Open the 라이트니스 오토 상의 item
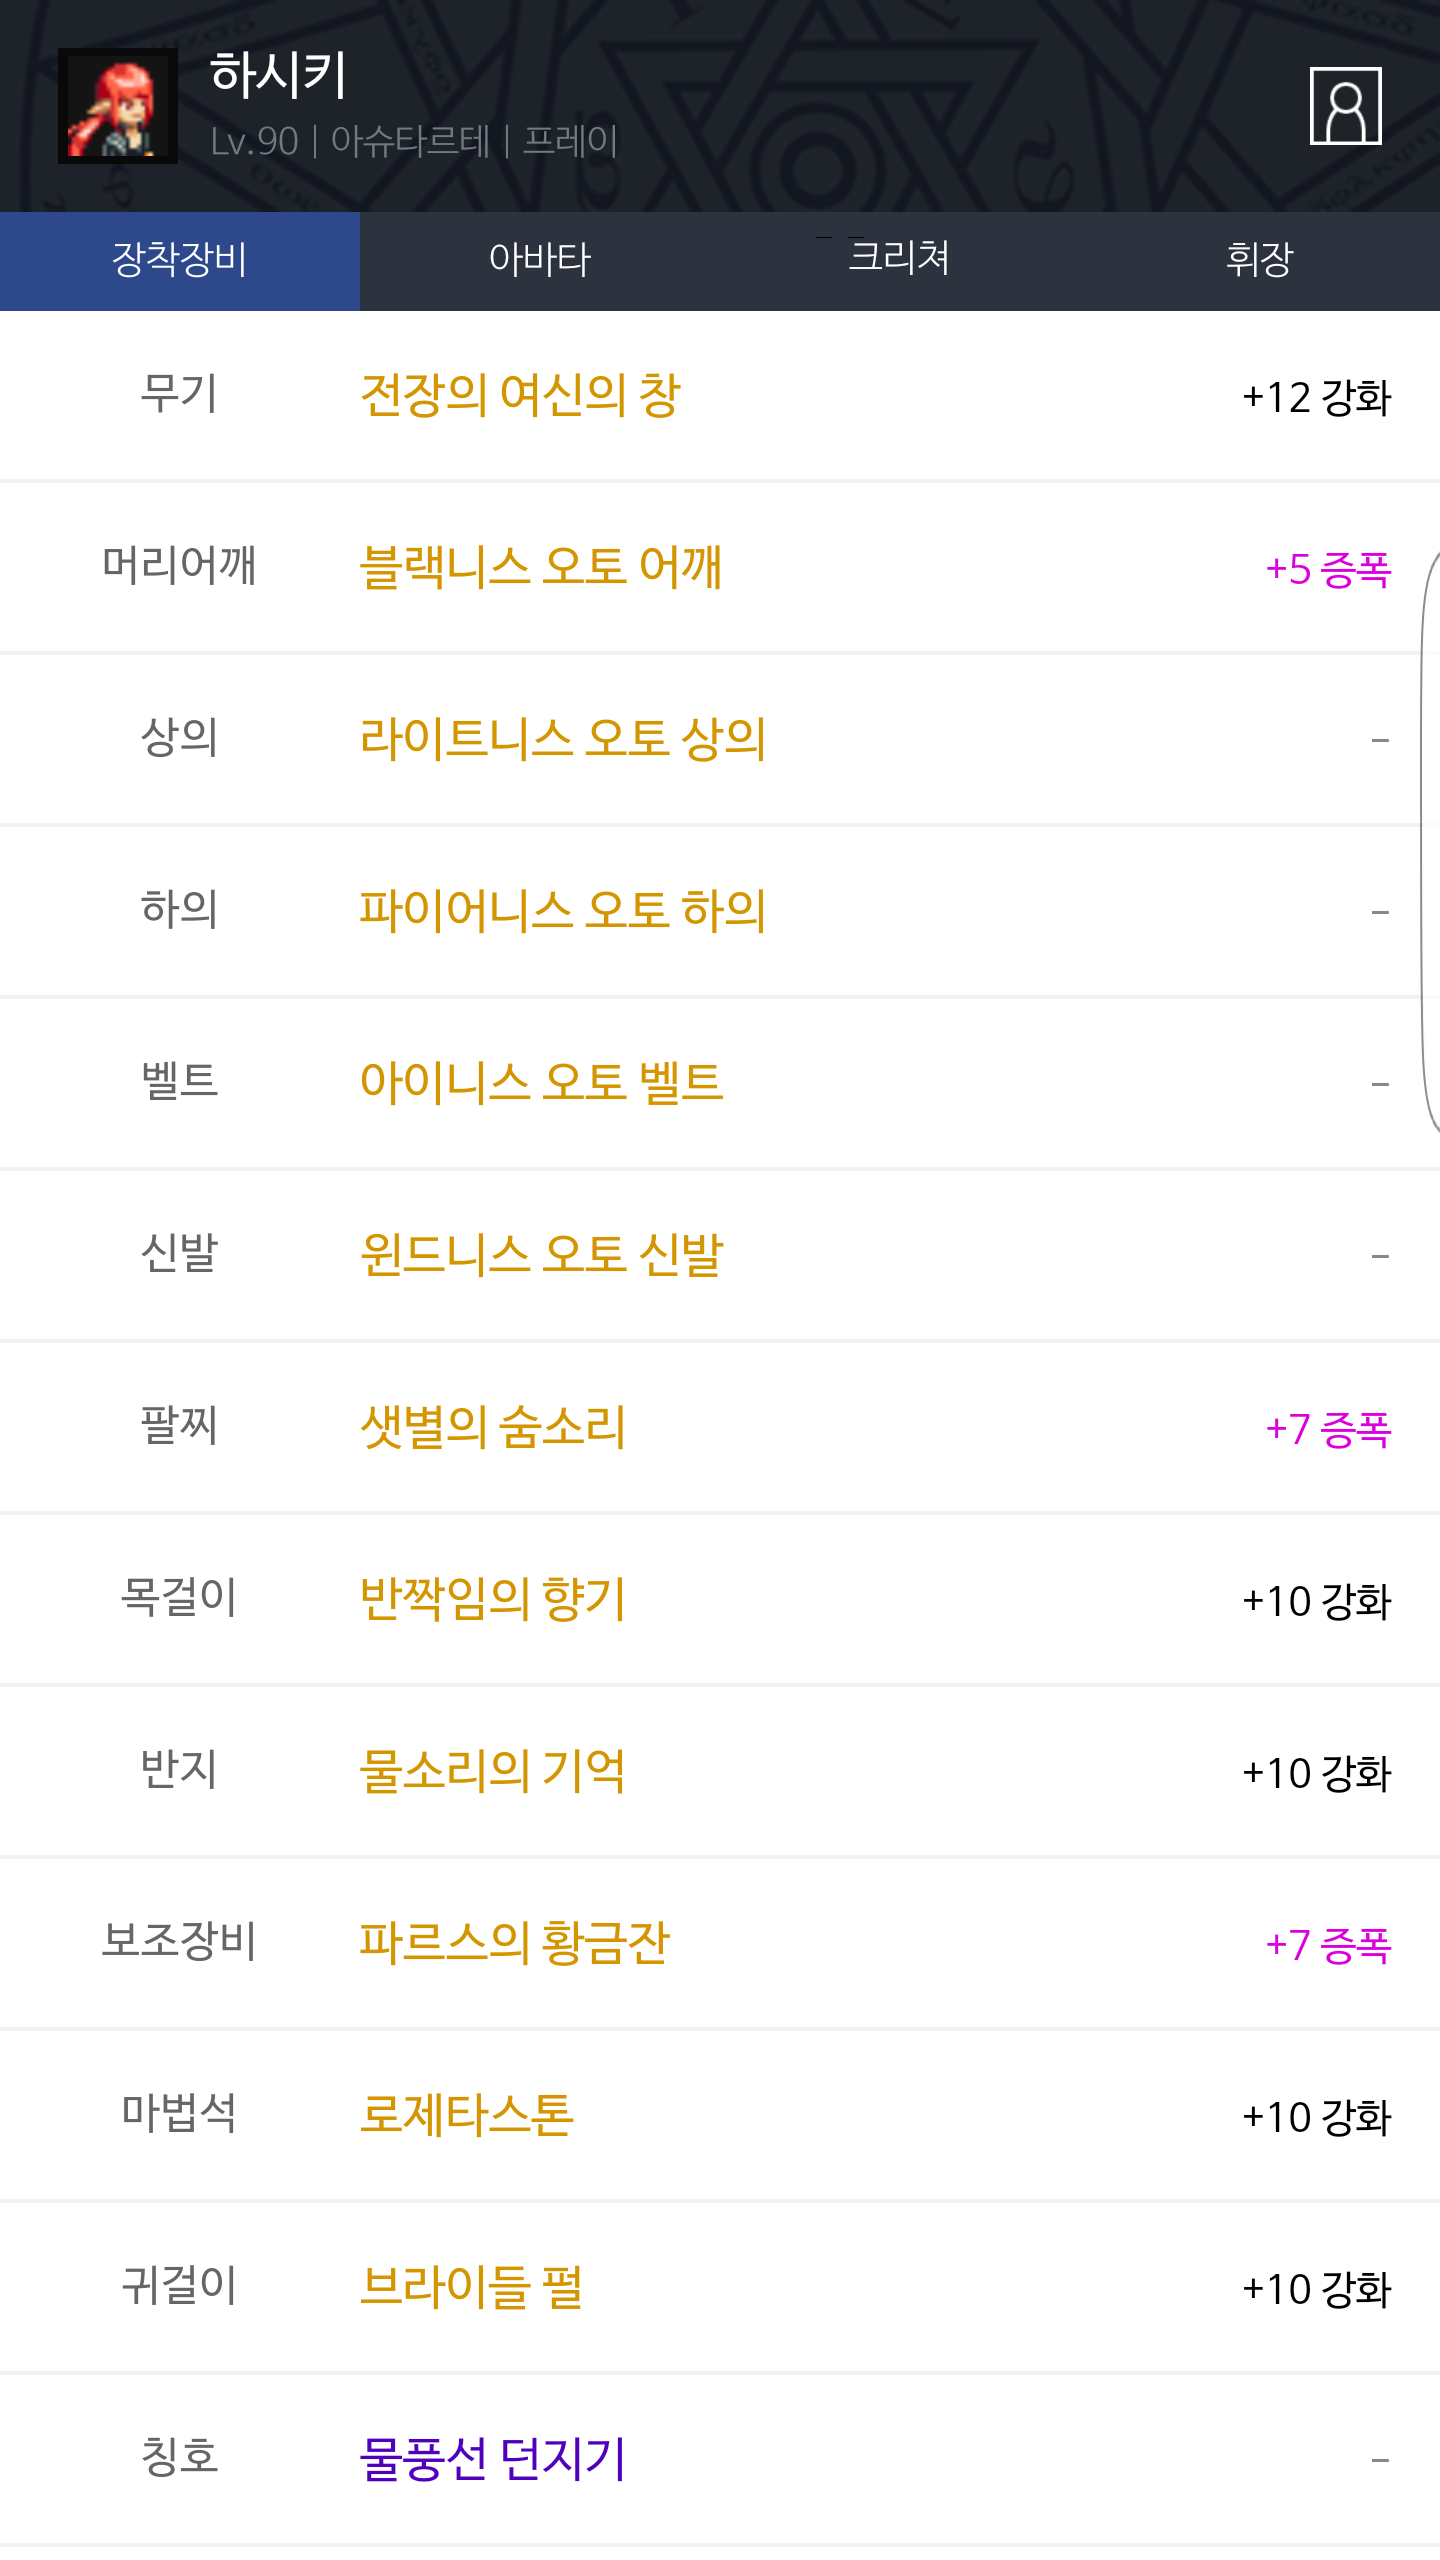Image resolution: width=1440 pixels, height=2560 pixels. point(563,740)
